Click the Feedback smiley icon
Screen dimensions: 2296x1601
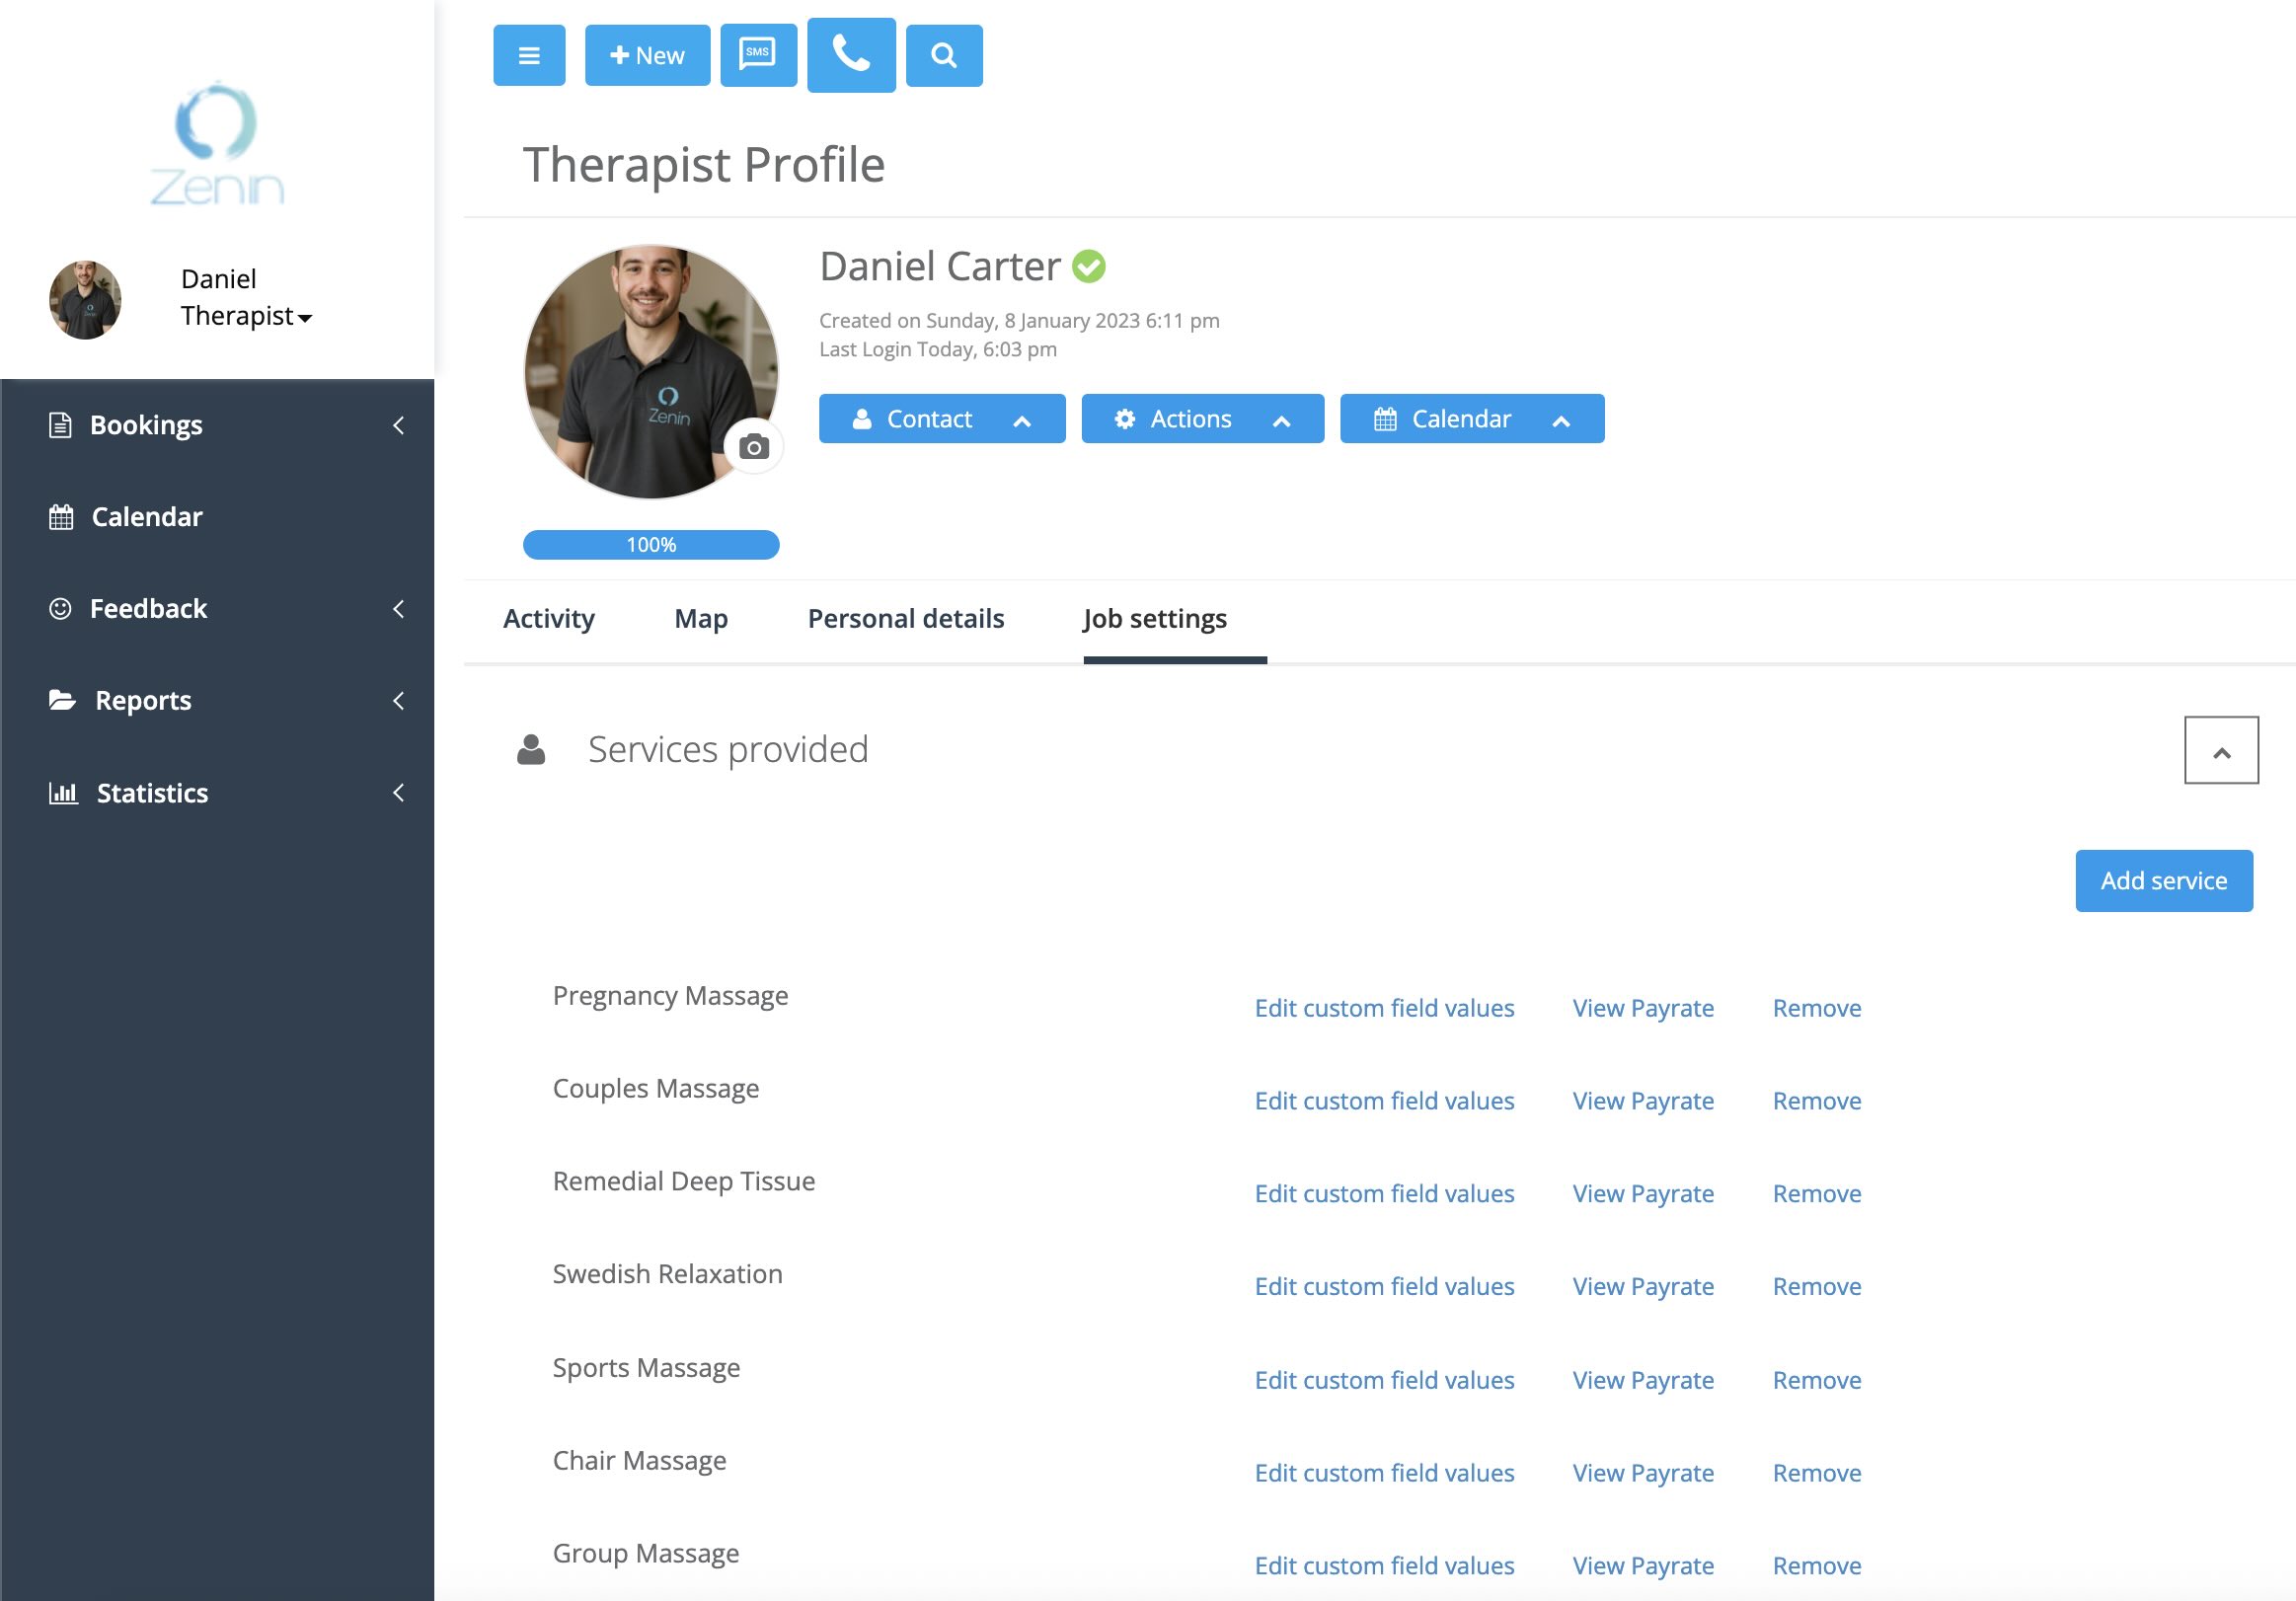click(60, 608)
